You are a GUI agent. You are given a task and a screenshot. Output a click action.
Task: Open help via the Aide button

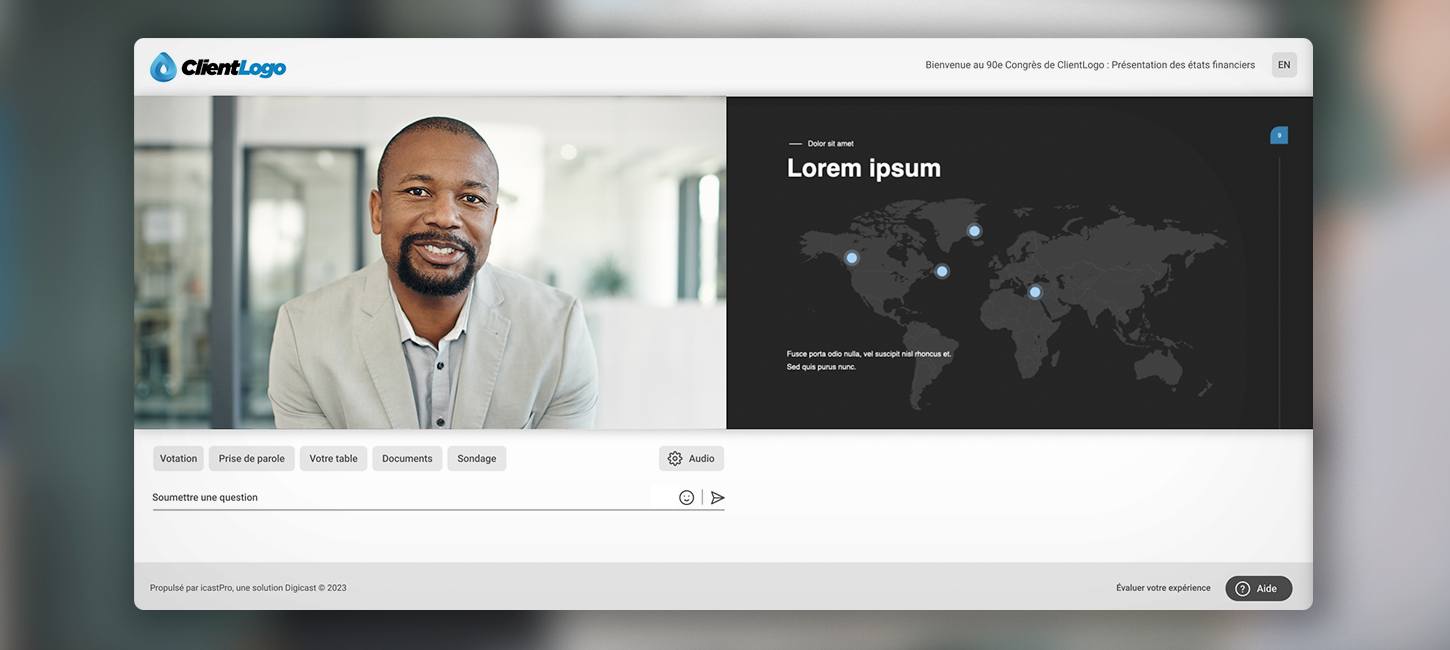click(x=1258, y=588)
